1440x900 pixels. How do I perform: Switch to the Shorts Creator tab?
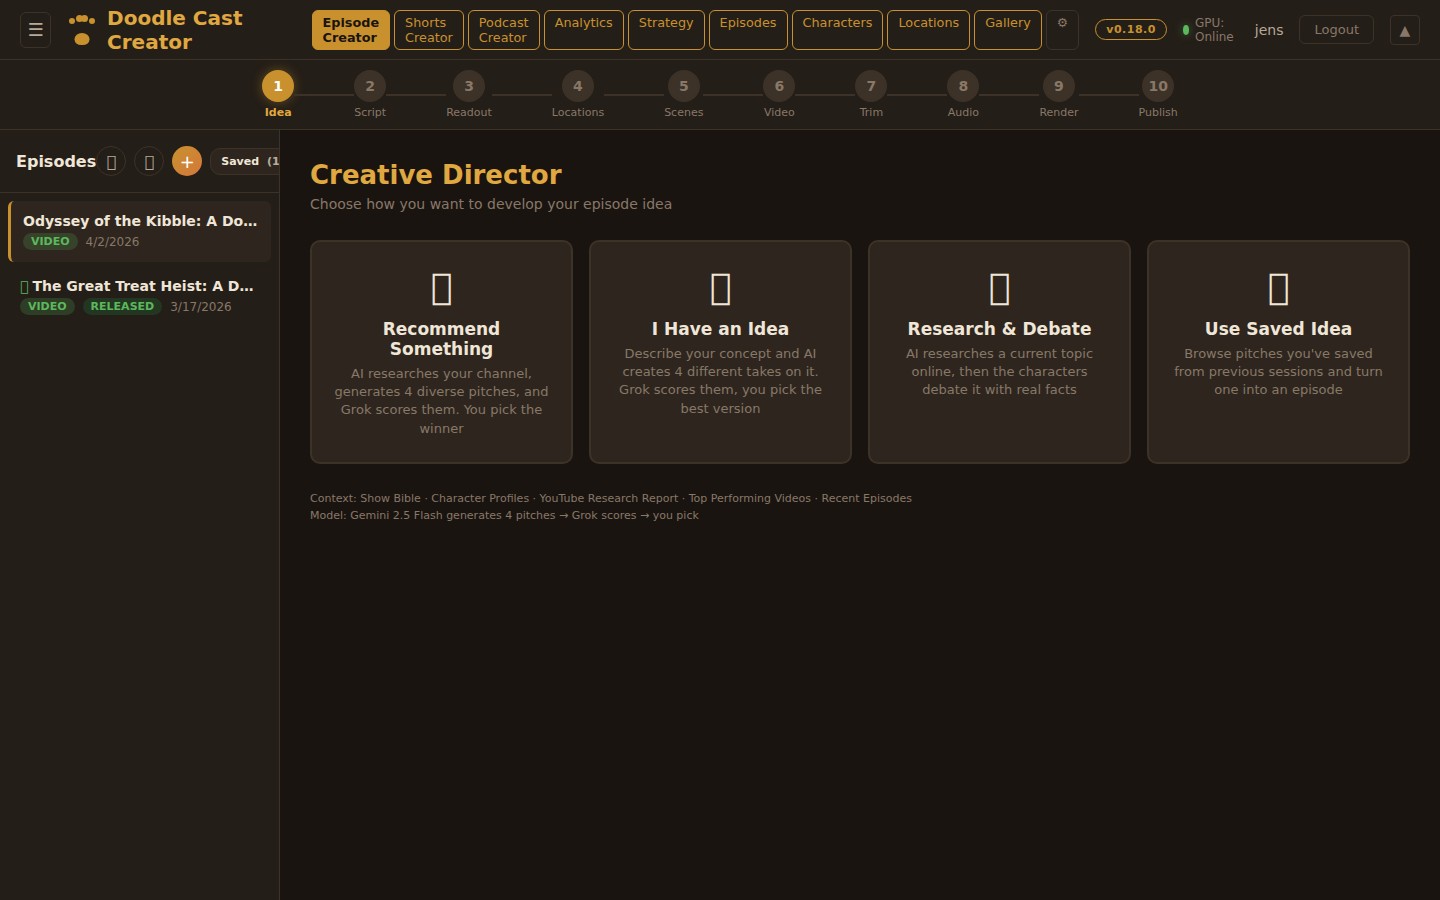(x=429, y=30)
